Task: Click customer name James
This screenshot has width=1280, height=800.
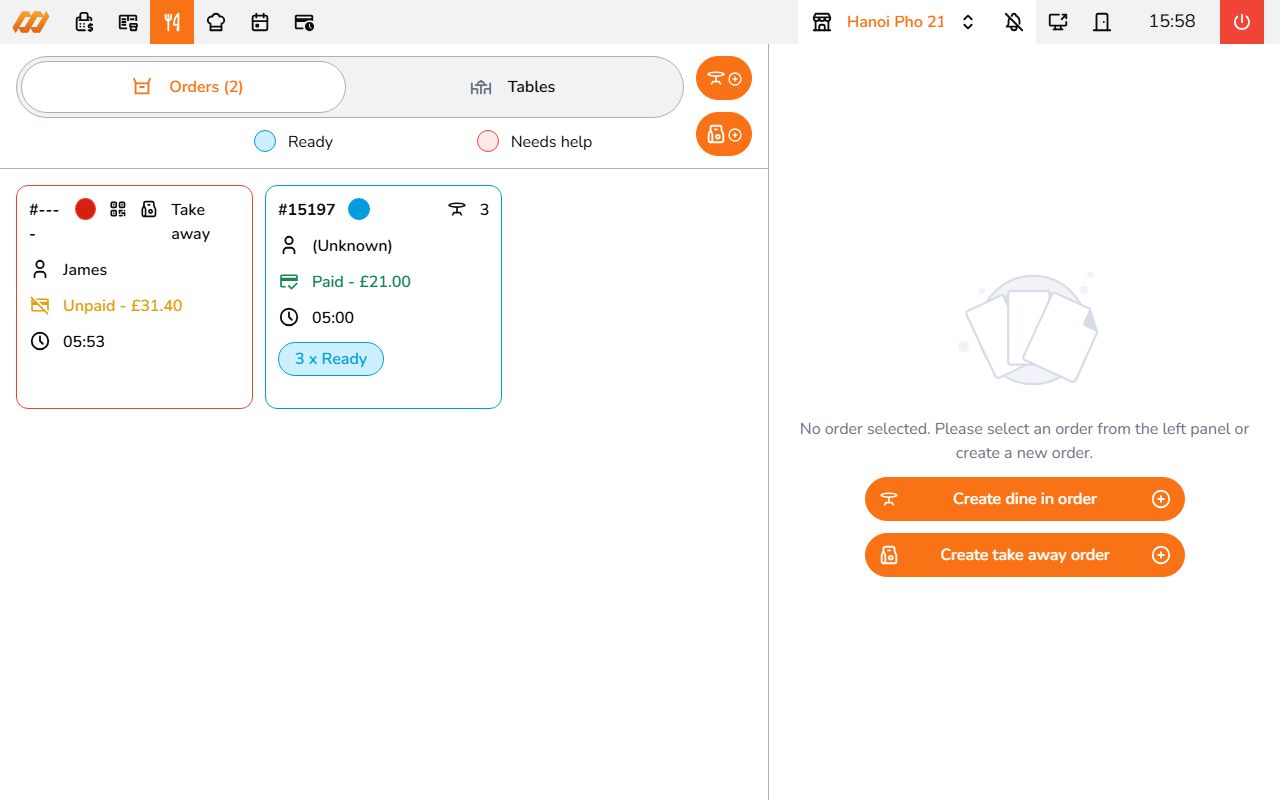Action: tap(85, 270)
